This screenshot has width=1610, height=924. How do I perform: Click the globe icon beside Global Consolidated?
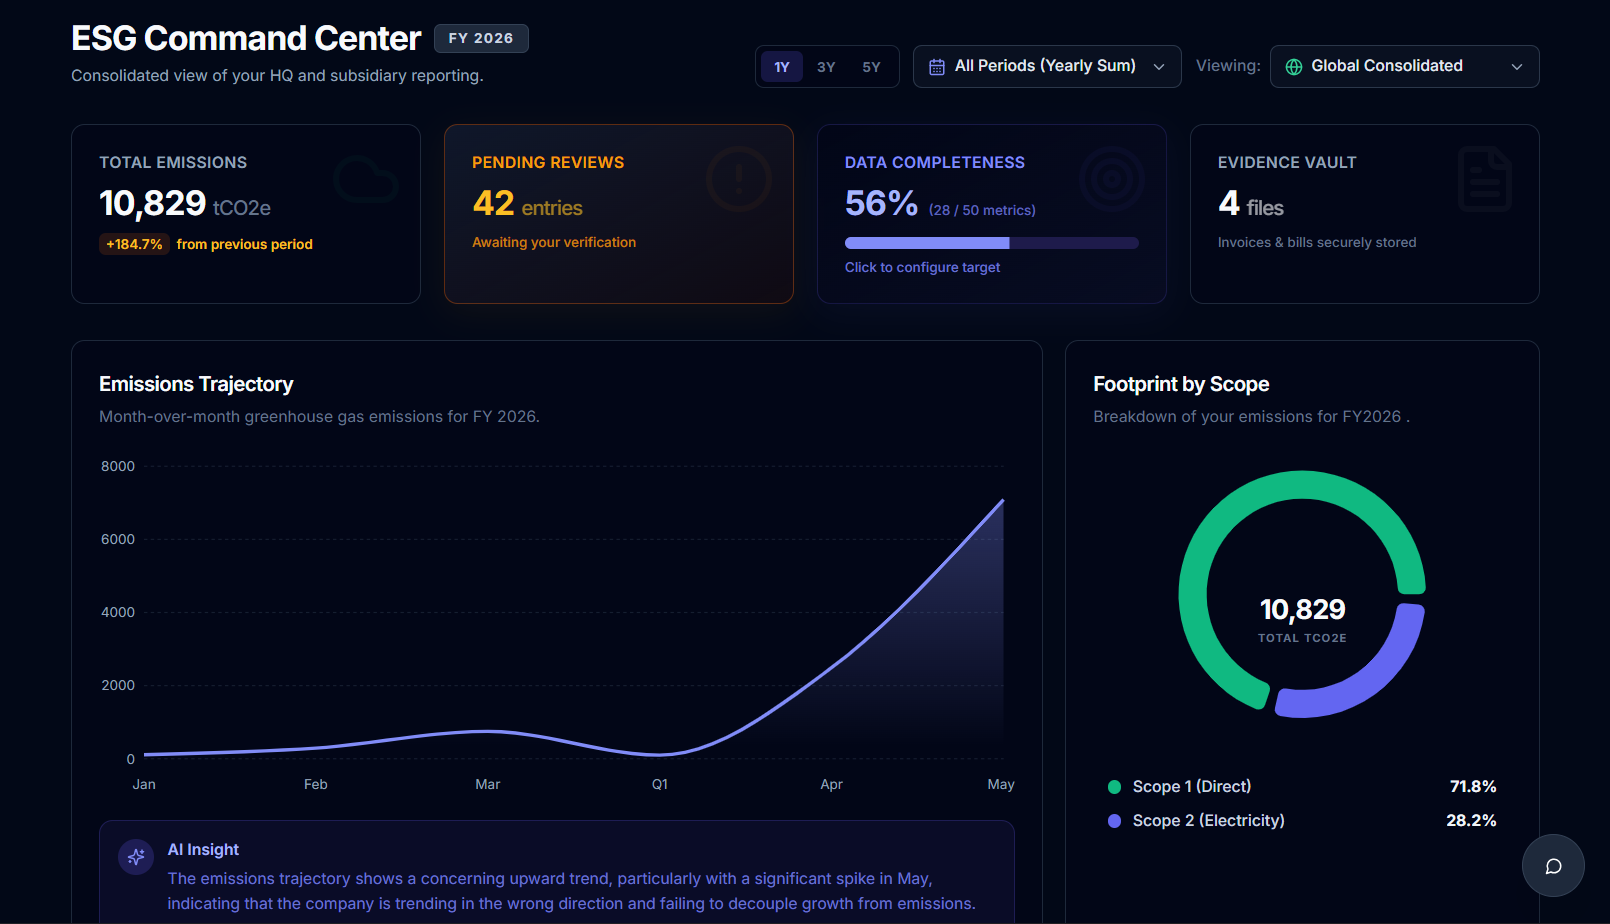[x=1294, y=67]
